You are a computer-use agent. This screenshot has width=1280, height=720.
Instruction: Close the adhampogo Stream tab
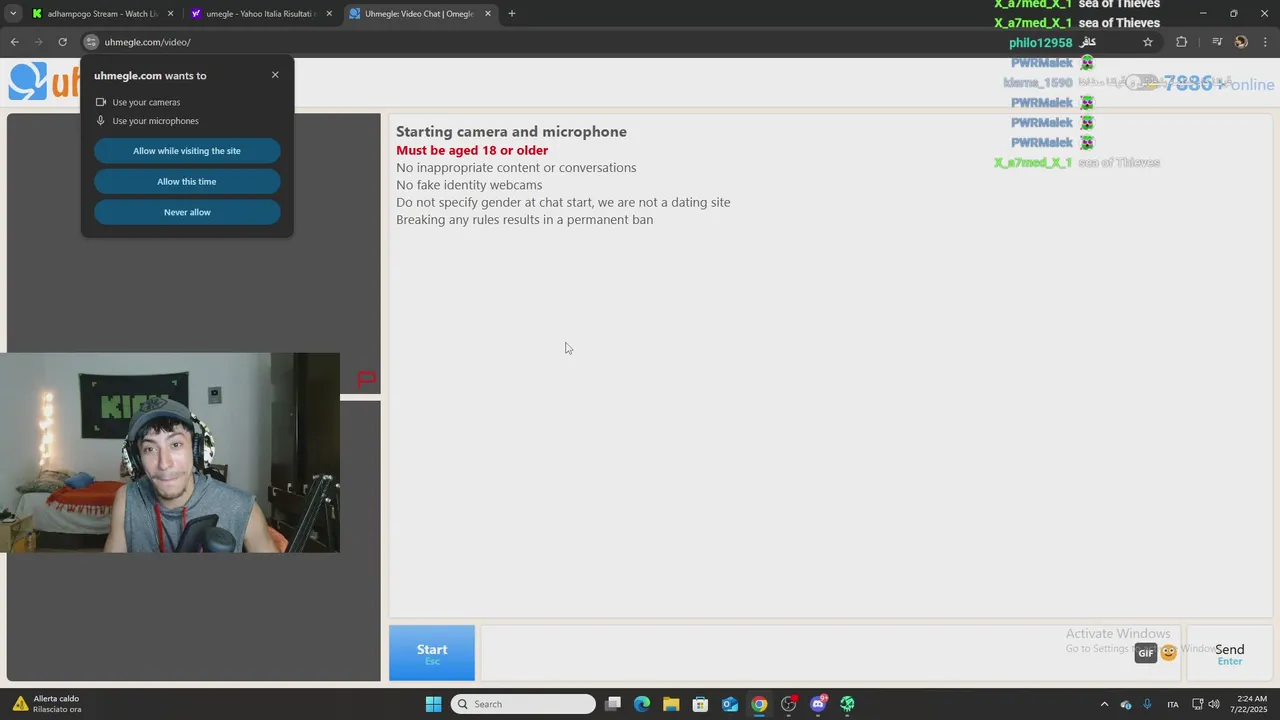(x=170, y=14)
